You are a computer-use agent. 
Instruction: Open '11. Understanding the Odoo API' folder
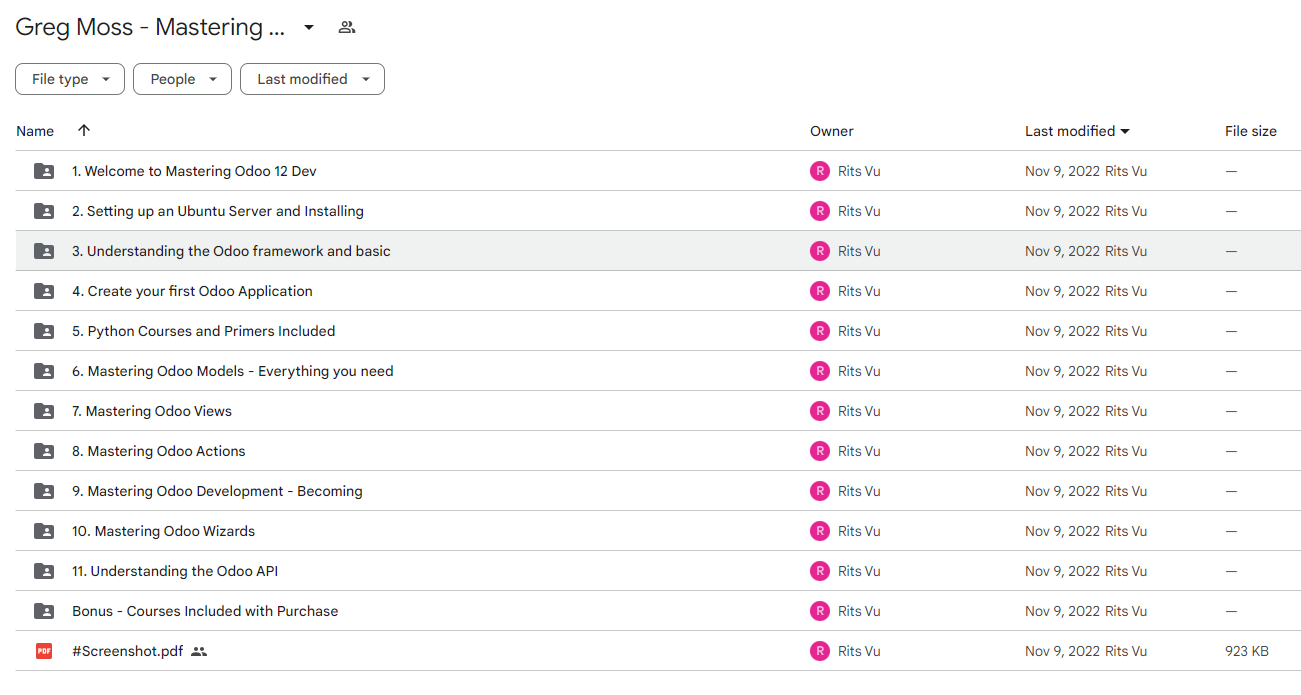[175, 571]
